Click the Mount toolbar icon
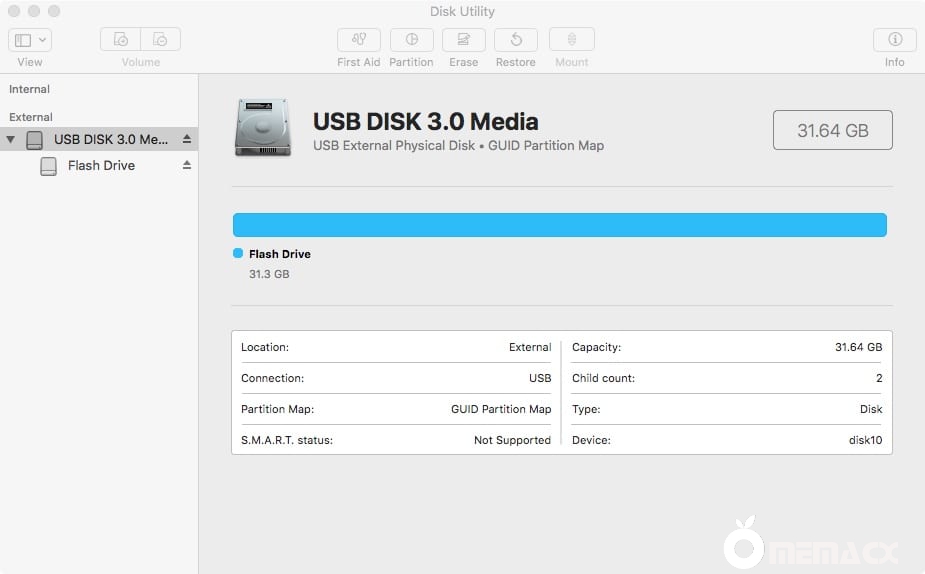This screenshot has height=574, width=925. [571, 40]
